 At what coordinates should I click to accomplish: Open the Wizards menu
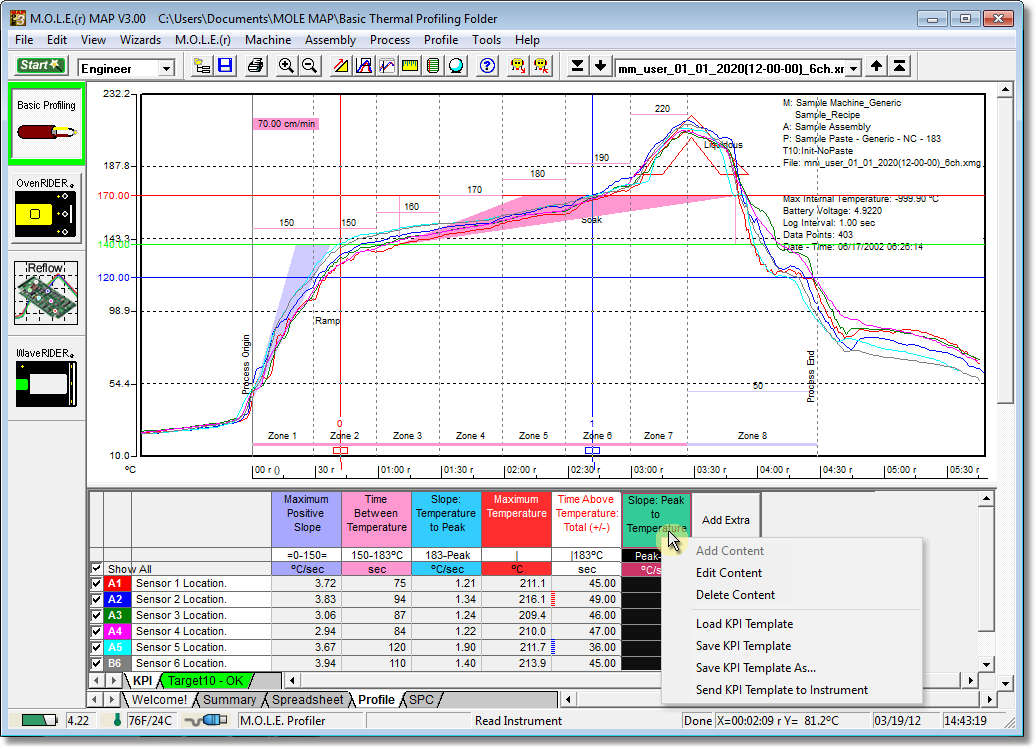[x=140, y=40]
